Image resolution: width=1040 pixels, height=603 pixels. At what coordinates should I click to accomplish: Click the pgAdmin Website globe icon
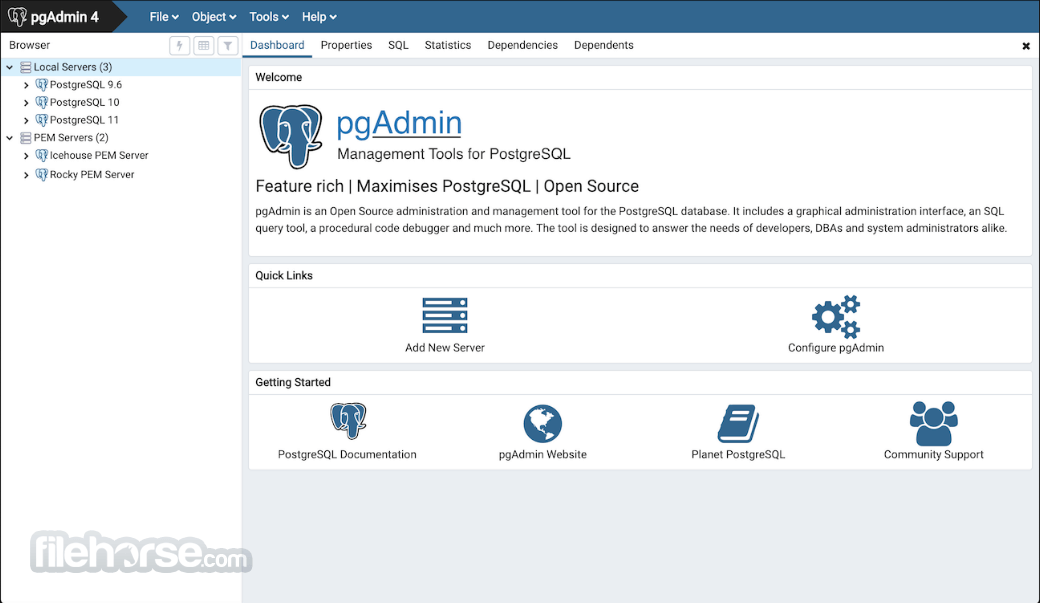pos(543,424)
